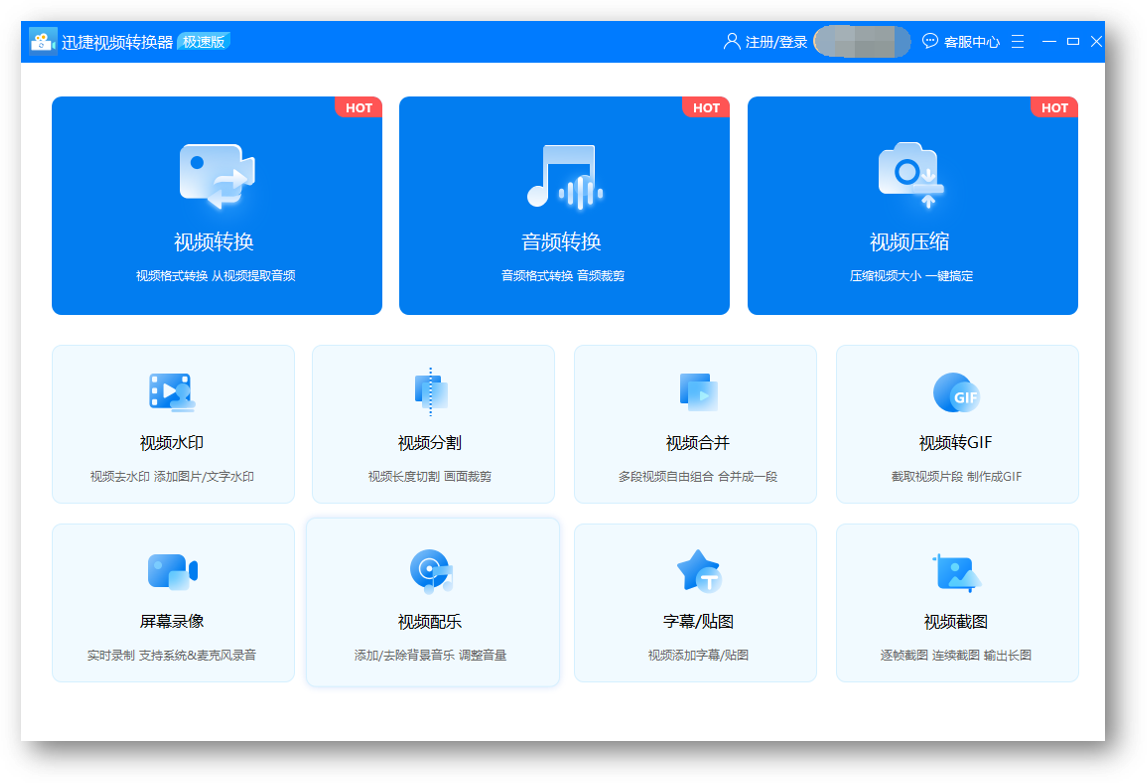
Task: Click the 视频转GIF label
Action: (x=955, y=443)
